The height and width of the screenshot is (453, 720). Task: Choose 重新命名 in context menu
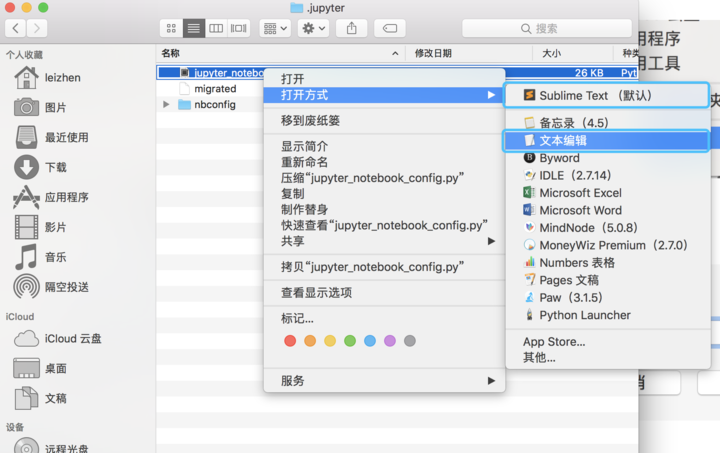(x=384, y=162)
